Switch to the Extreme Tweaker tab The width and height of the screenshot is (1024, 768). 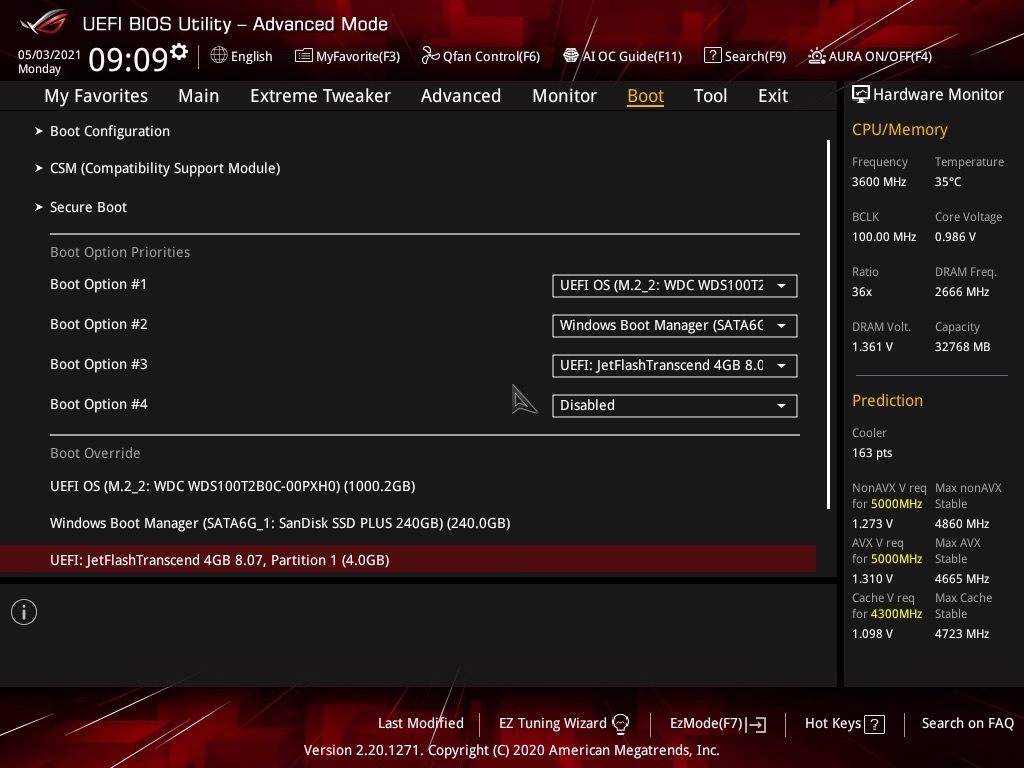click(320, 96)
